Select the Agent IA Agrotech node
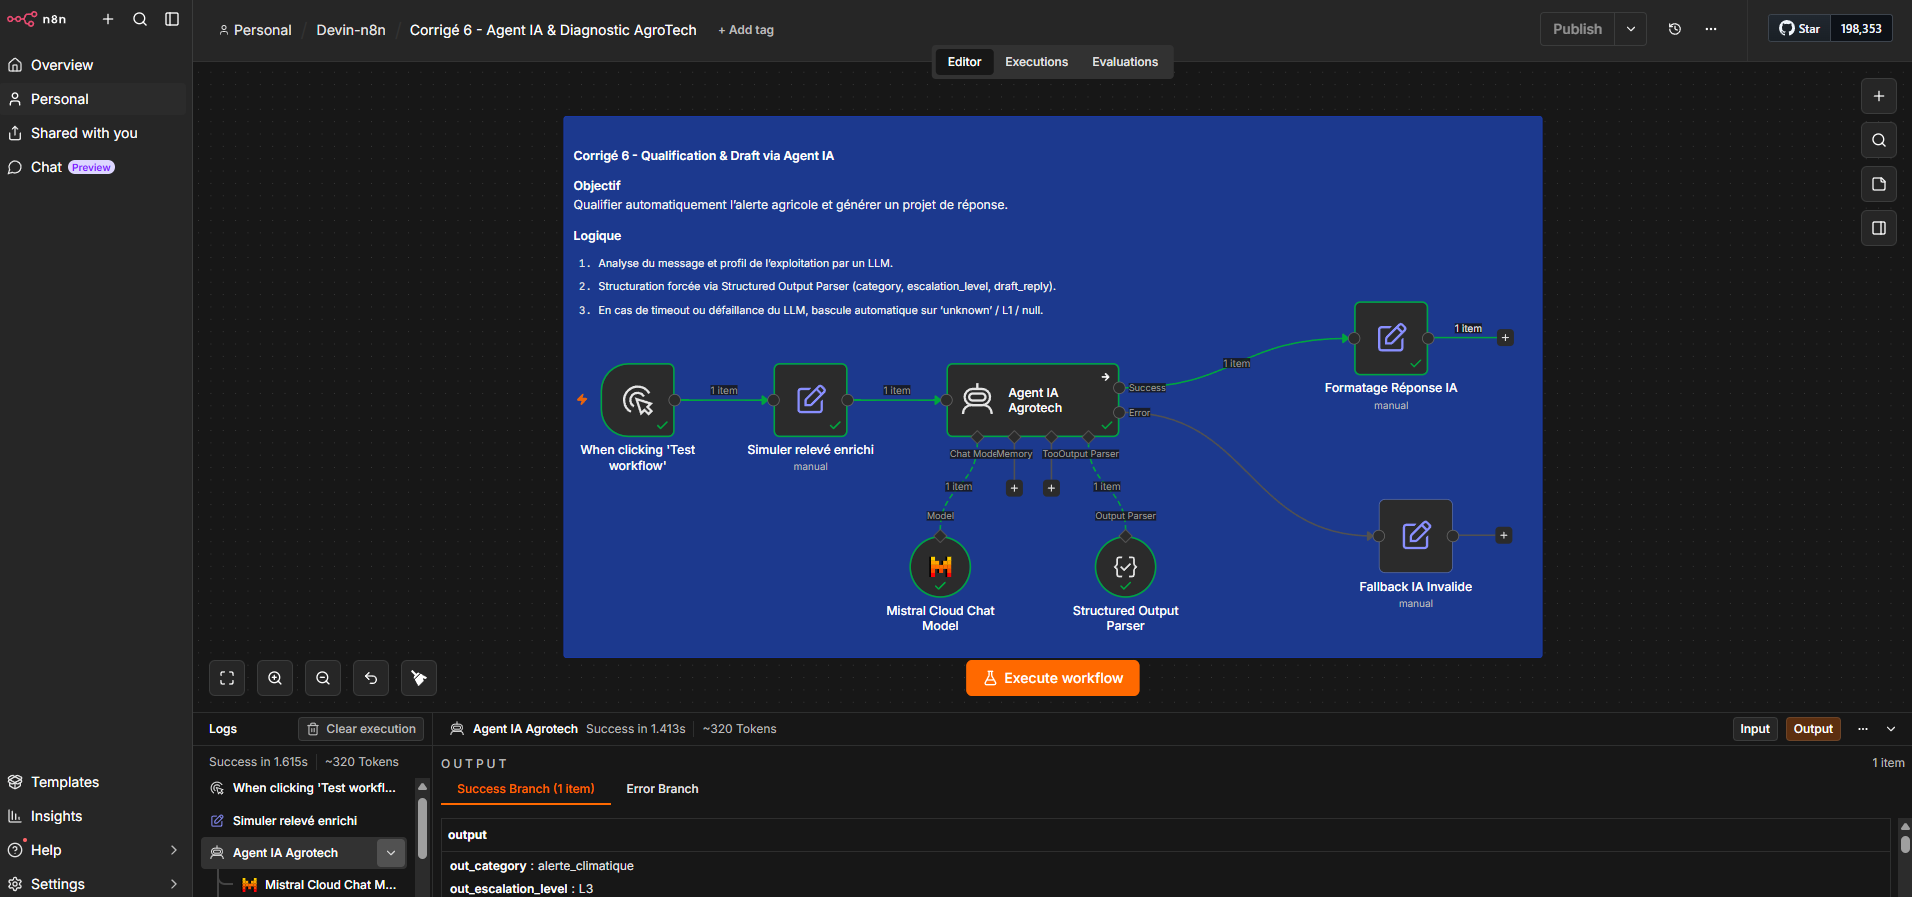This screenshot has height=897, width=1912. point(1032,400)
